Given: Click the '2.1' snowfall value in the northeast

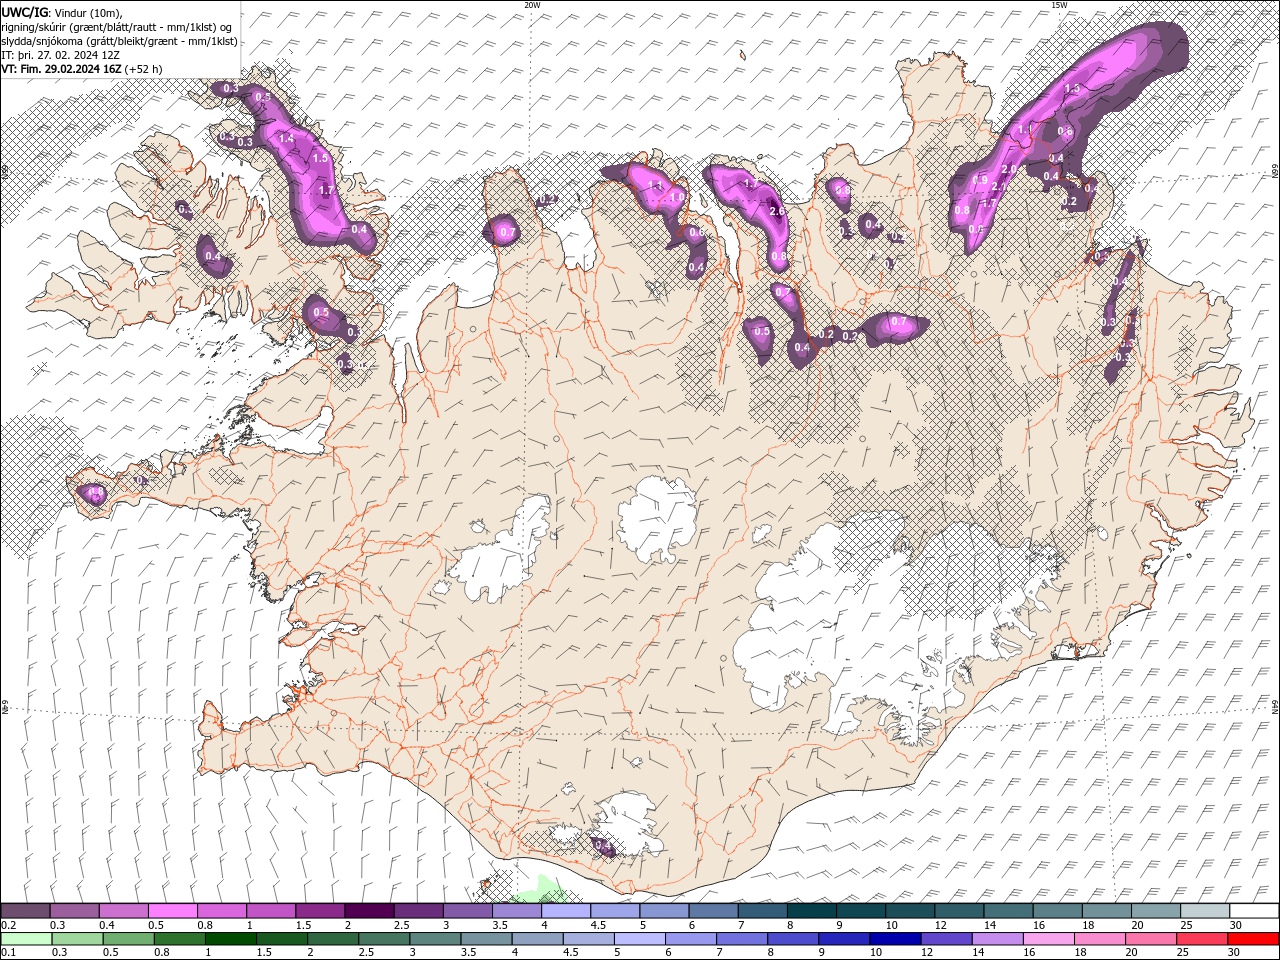Looking at the screenshot, I should click(998, 187).
